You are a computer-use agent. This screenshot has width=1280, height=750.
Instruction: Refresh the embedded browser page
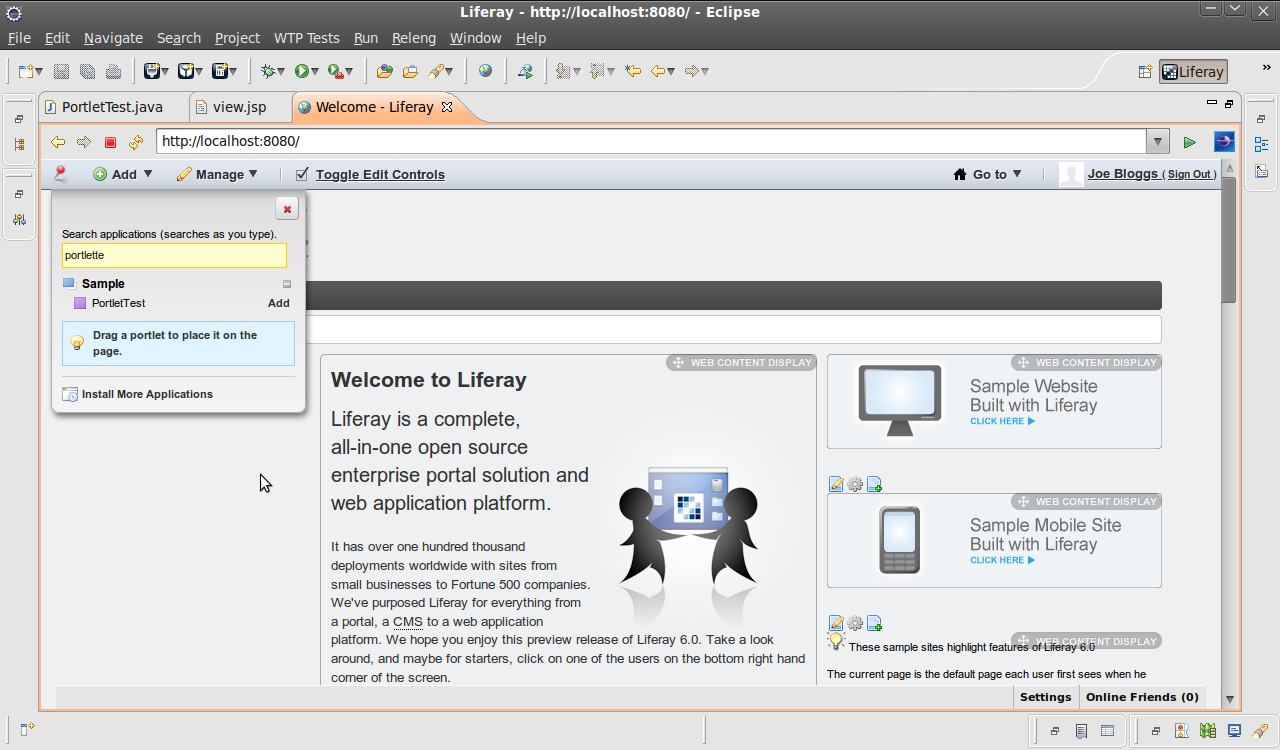pyautogui.click(x=136, y=142)
